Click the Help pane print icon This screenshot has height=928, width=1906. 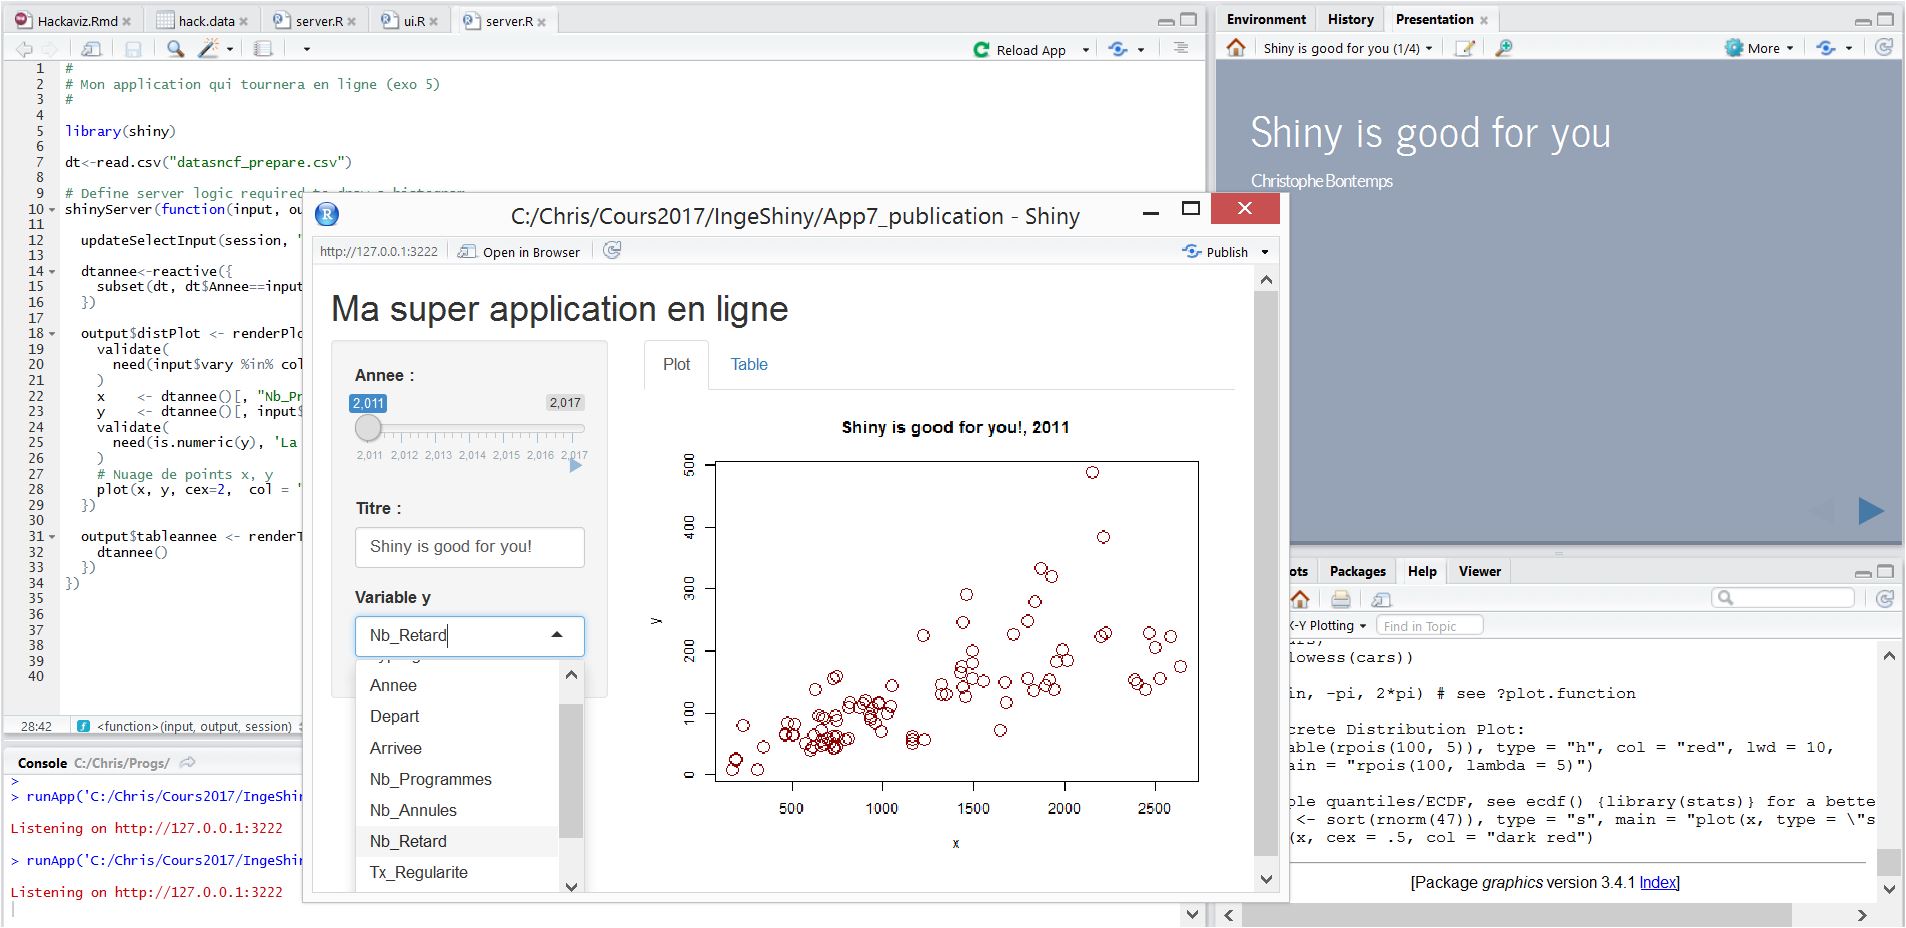click(1341, 599)
